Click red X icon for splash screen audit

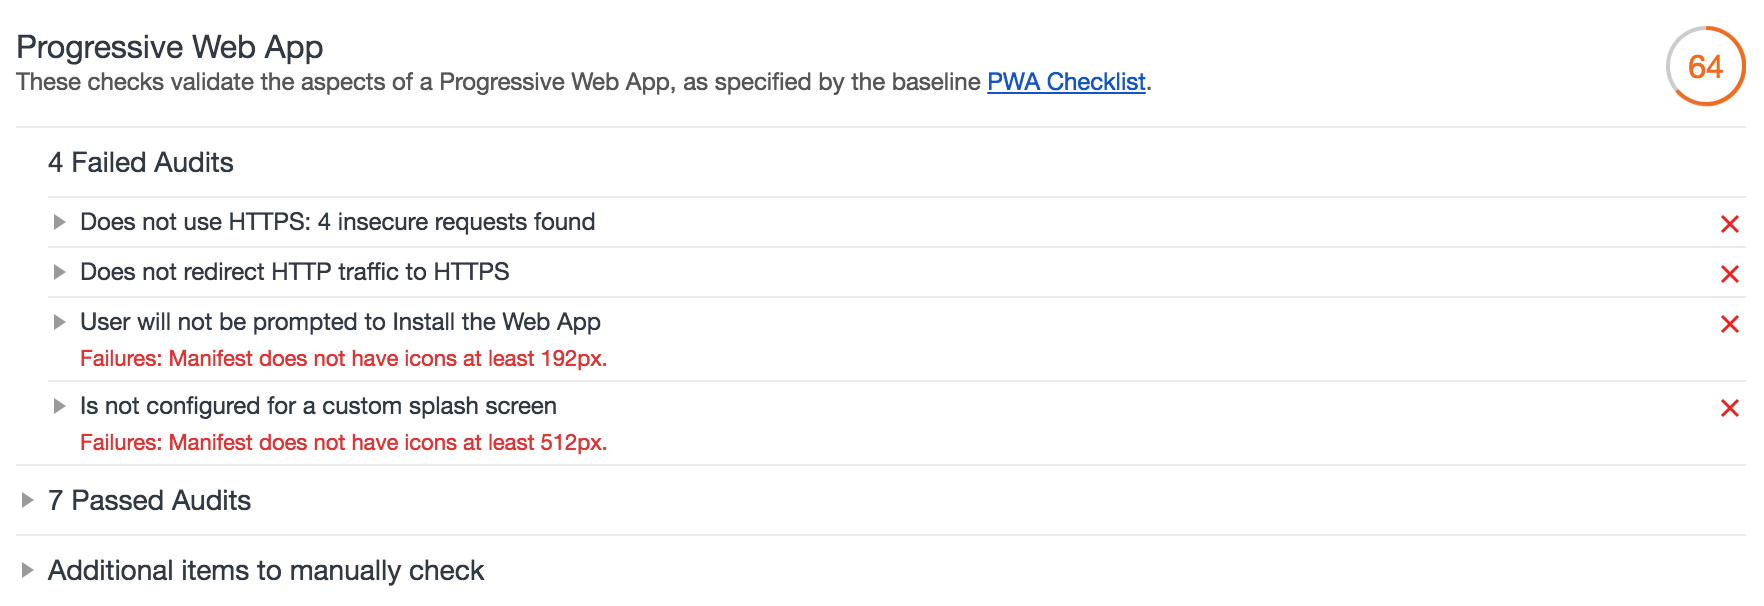click(x=1729, y=408)
